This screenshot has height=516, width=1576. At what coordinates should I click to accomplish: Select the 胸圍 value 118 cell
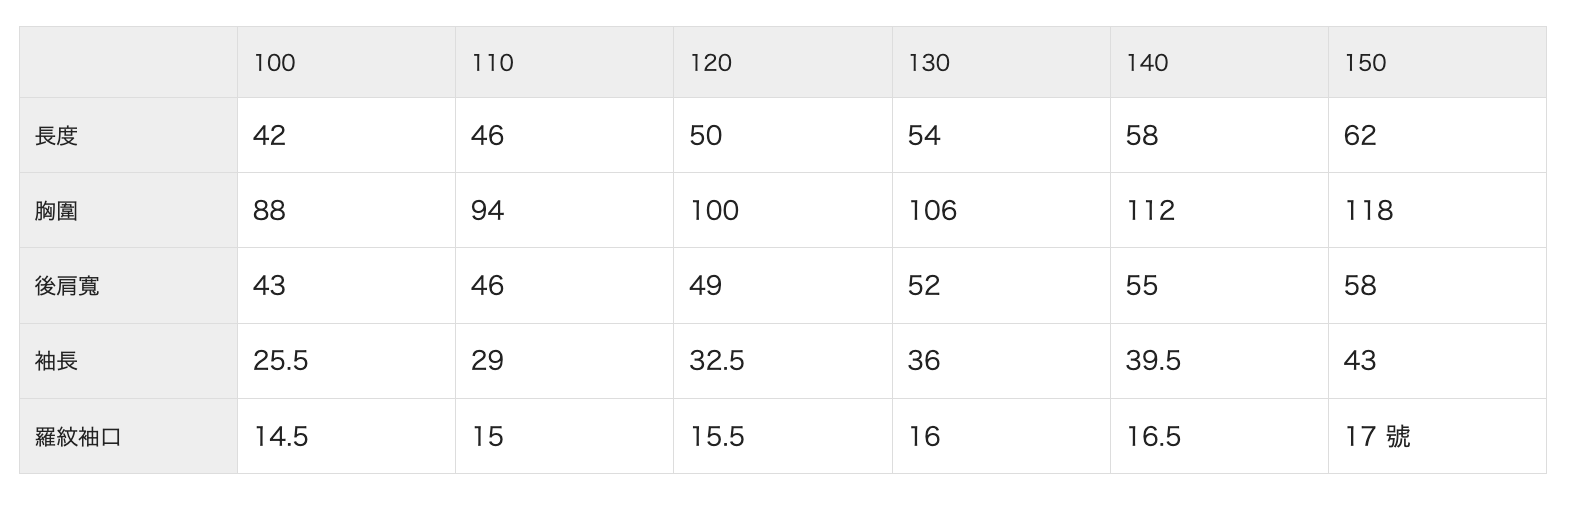coord(1368,211)
